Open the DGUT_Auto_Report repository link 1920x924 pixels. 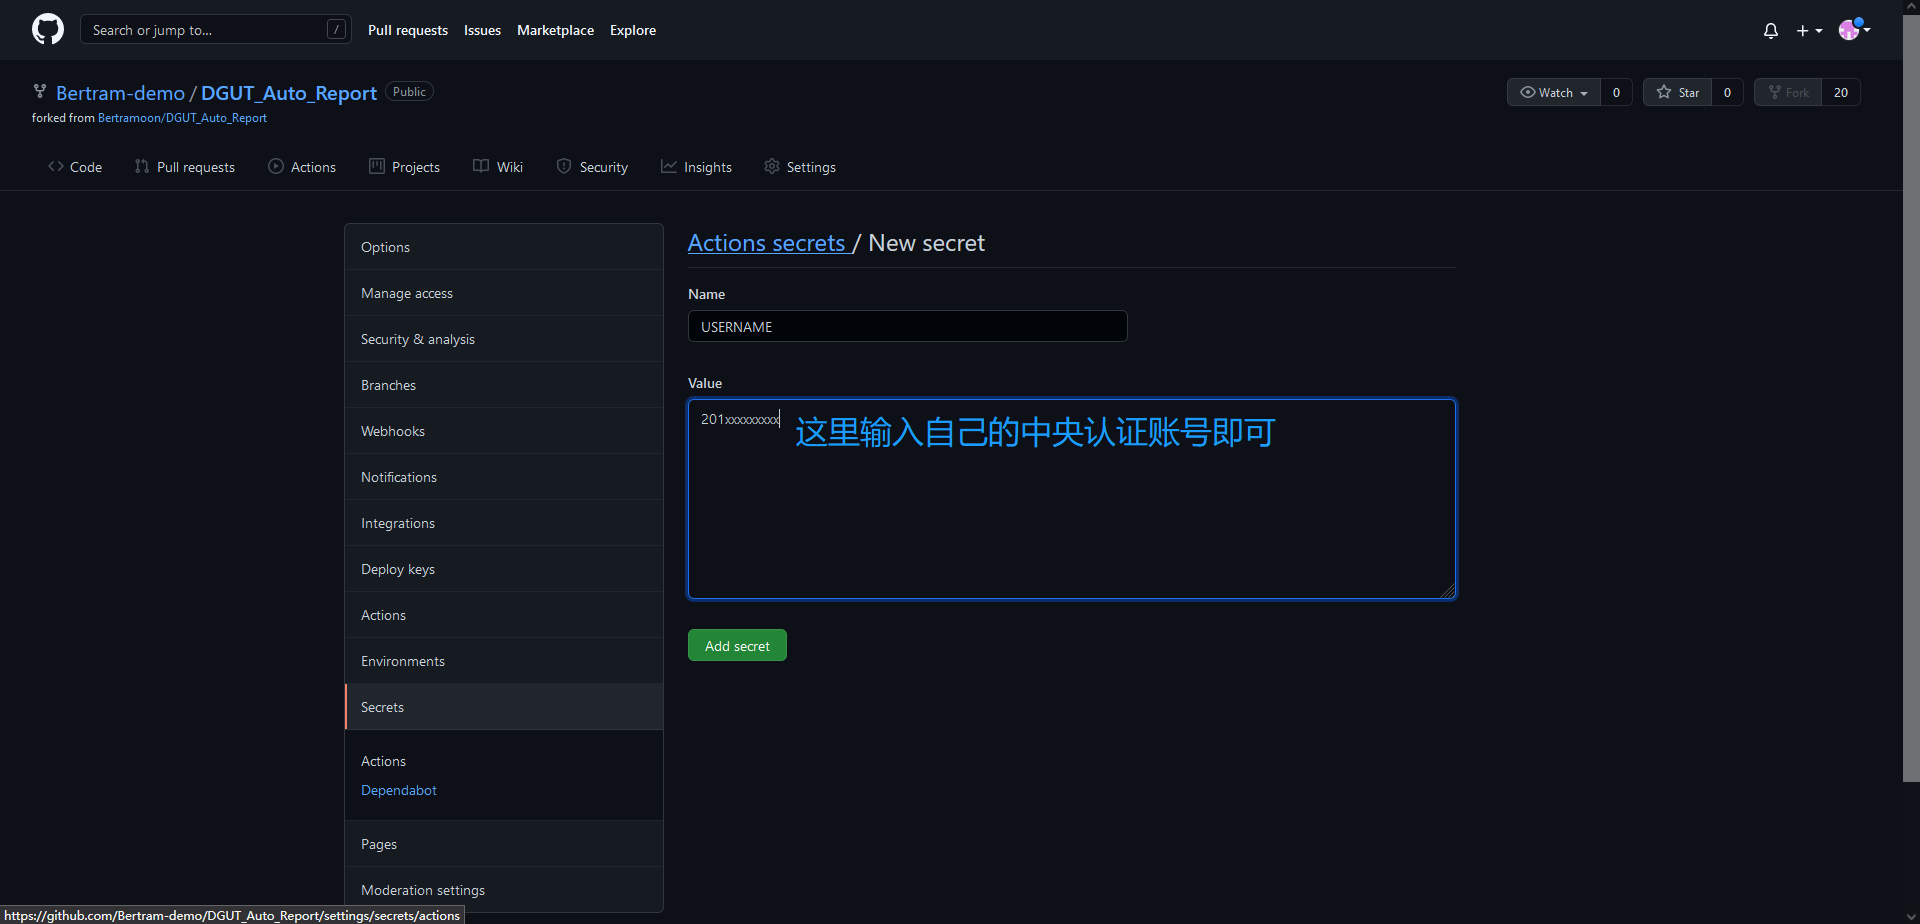coord(289,93)
